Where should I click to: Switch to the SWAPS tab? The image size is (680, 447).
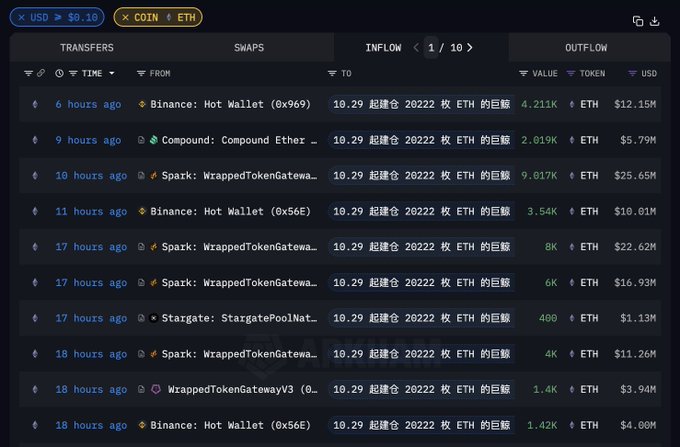[x=249, y=48]
